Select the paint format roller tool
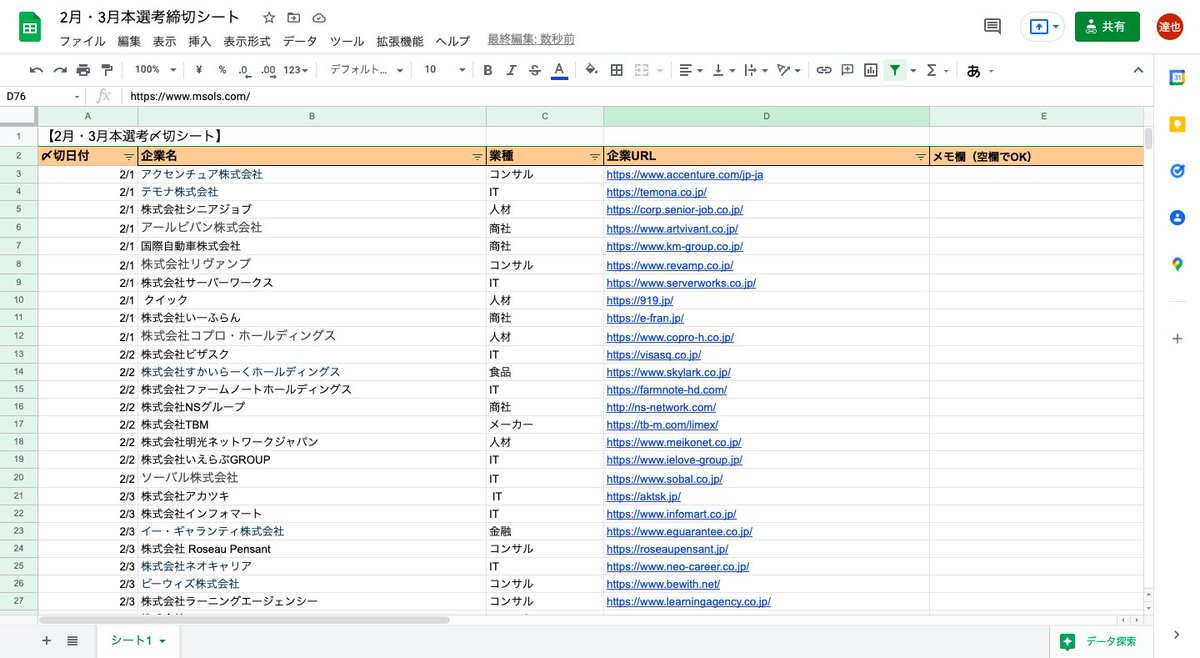The height and width of the screenshot is (658, 1200). [x=107, y=70]
